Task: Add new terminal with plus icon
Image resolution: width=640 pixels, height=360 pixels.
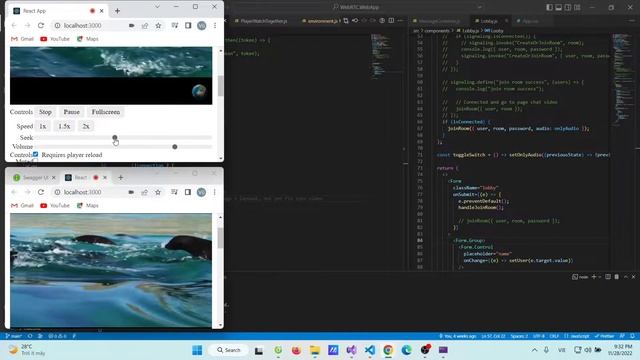Action: pos(594,277)
